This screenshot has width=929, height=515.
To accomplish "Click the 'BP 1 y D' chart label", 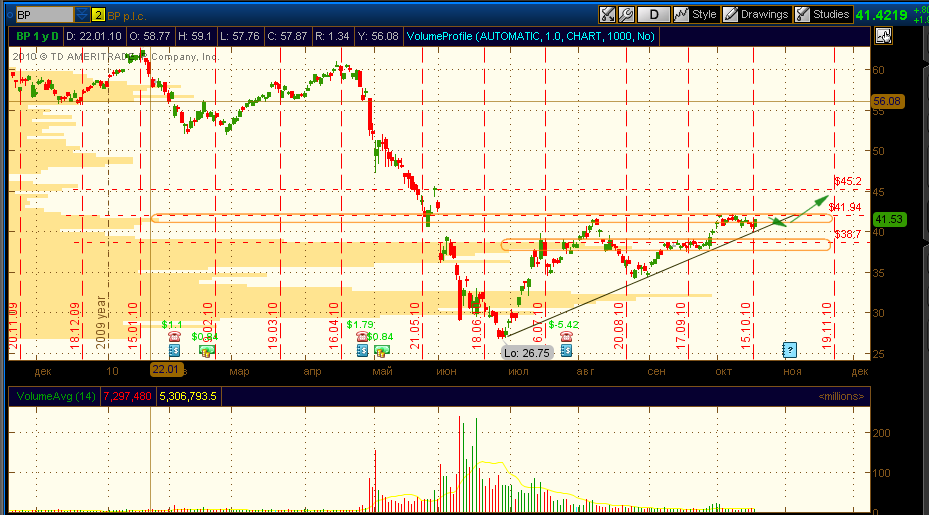I will 37,36.
